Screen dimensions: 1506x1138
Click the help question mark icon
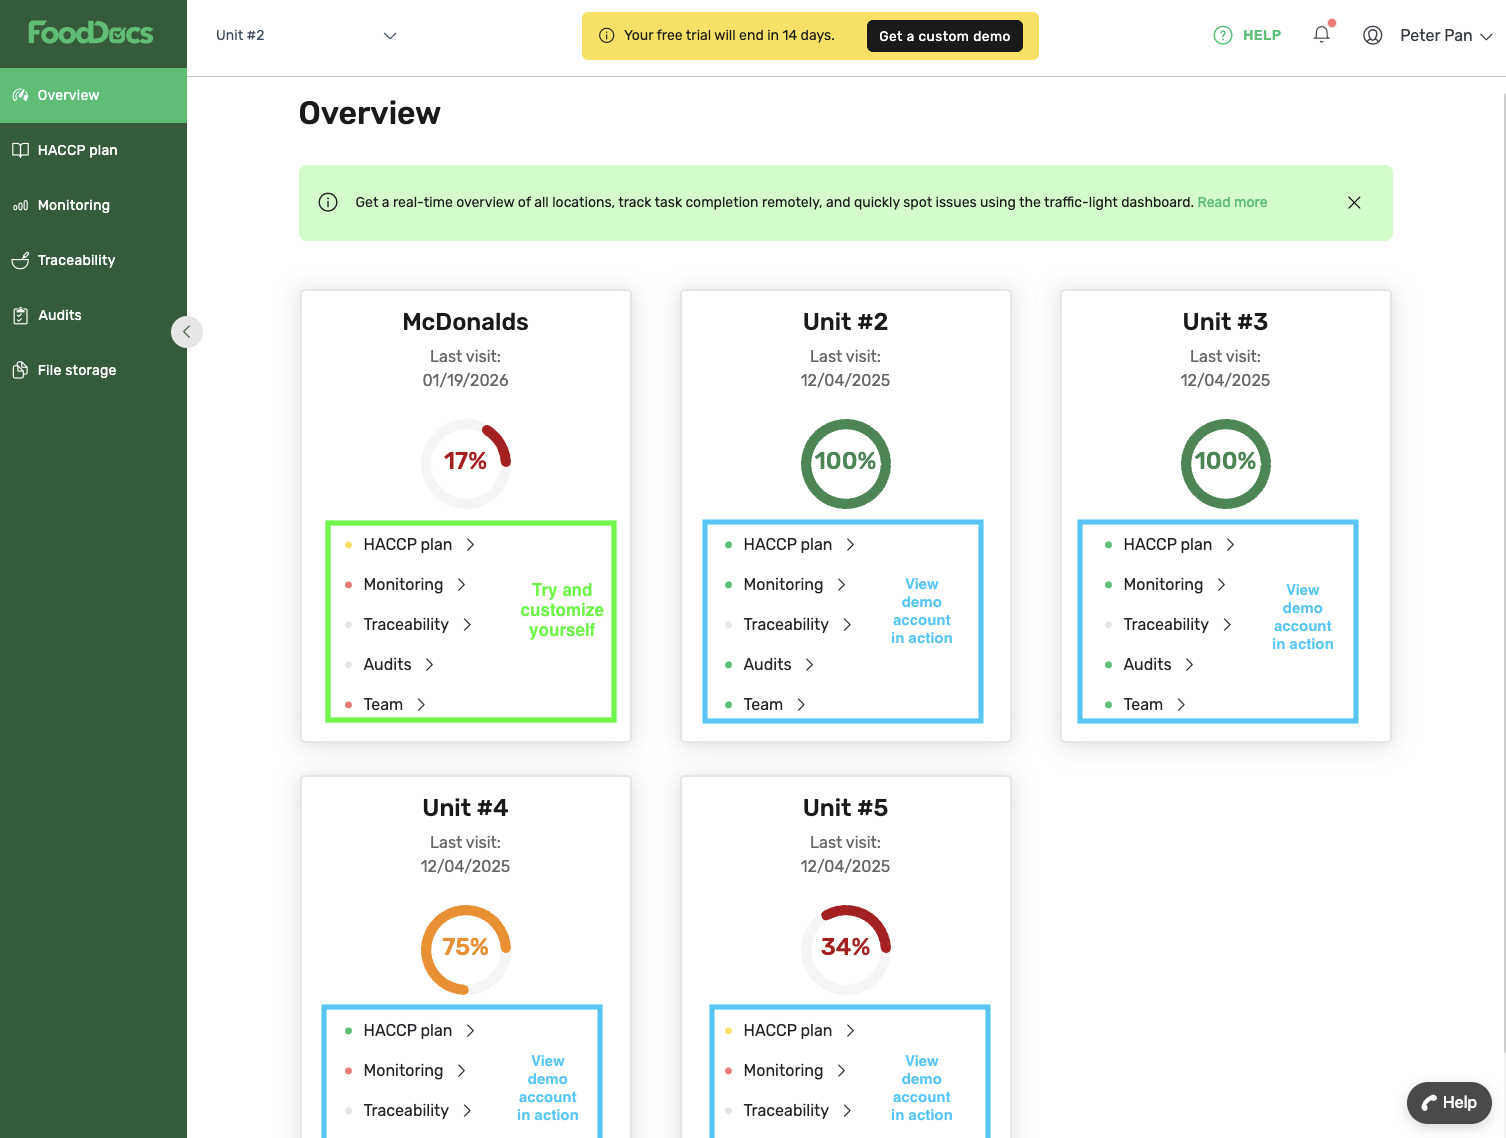[1223, 35]
